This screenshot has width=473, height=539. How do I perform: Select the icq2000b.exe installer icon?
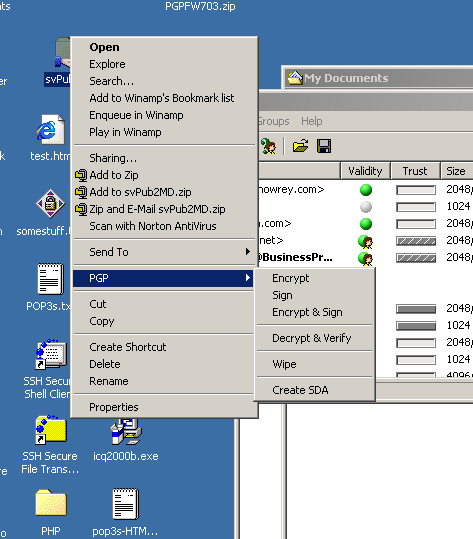[x=126, y=431]
